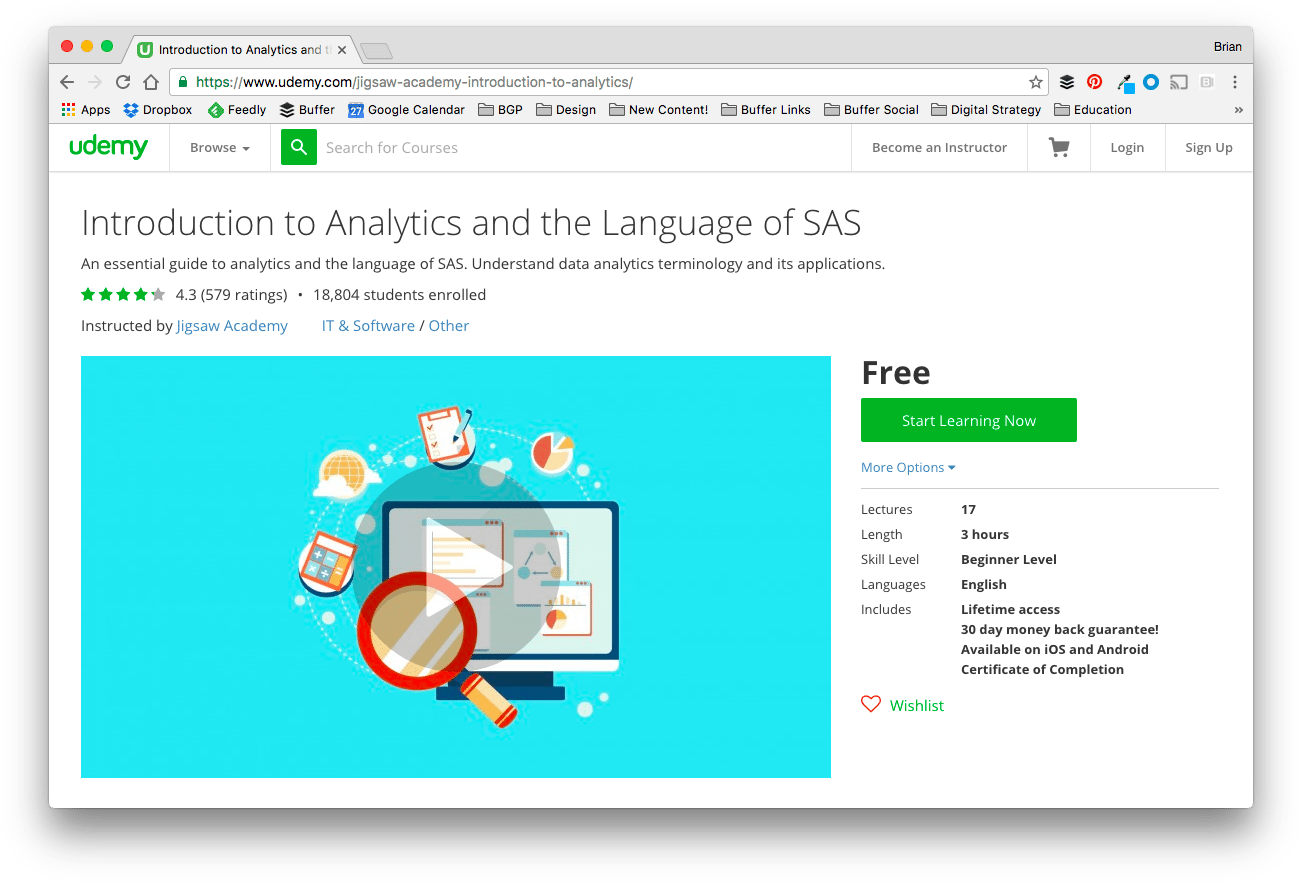Screen dimensions: 1301x882
Task: Show more bookmarks overflow chevron
Action: (1239, 110)
